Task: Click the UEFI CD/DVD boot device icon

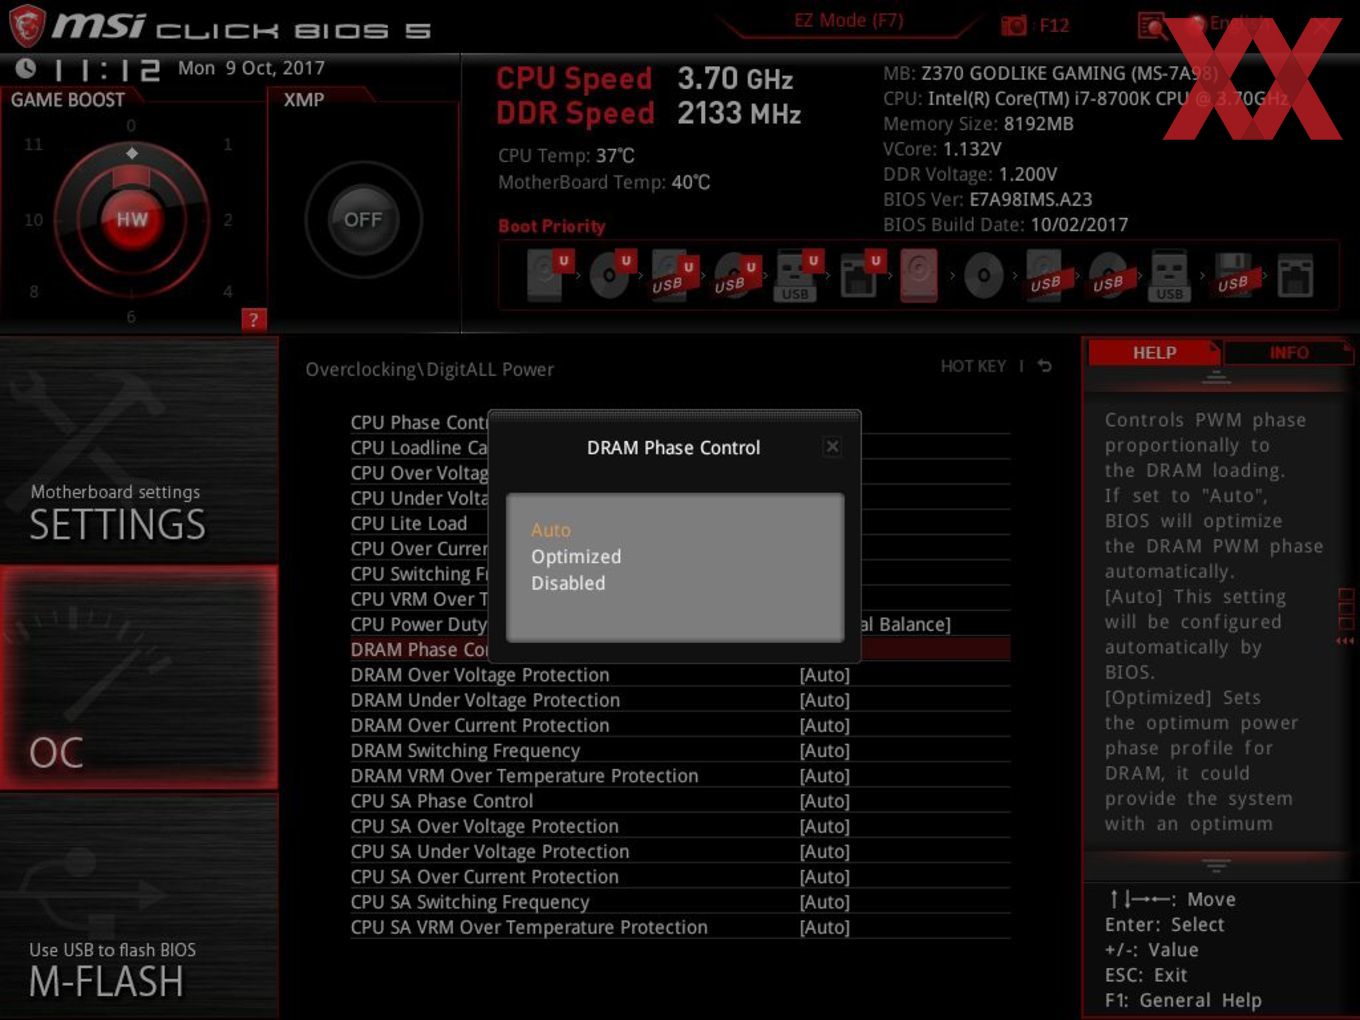Action: tap(610, 275)
